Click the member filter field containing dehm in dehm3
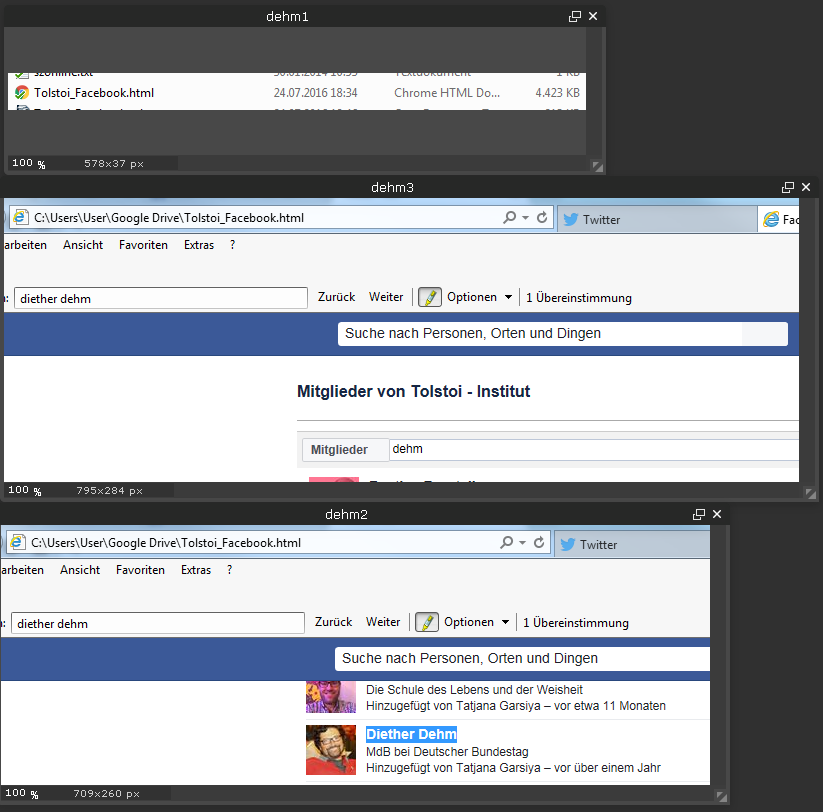The width and height of the screenshot is (823, 812). pos(594,450)
